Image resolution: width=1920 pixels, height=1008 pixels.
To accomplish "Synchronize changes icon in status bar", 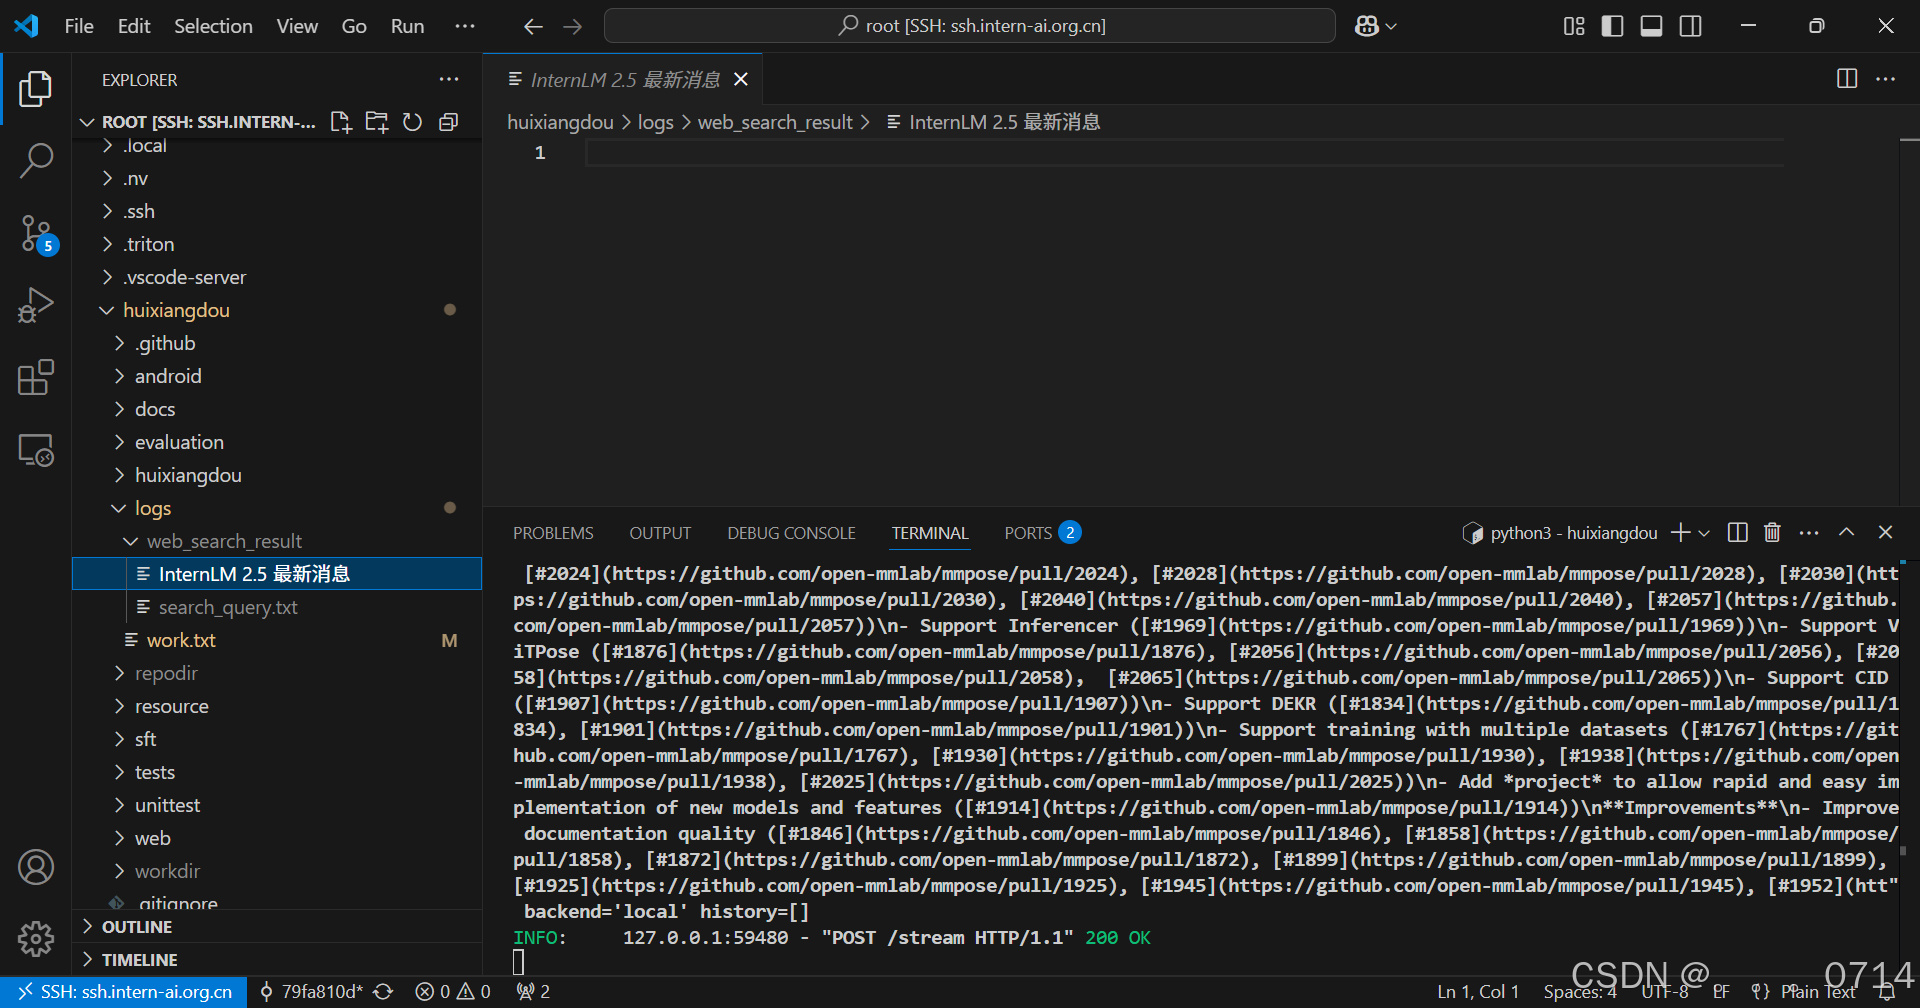I will click(383, 992).
